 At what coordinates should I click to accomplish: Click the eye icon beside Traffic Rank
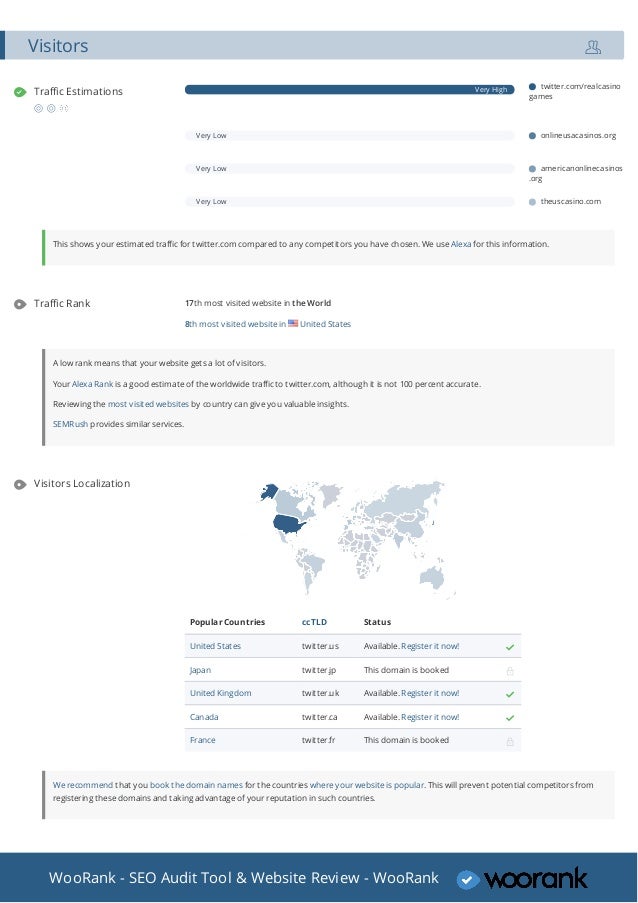click(x=20, y=304)
